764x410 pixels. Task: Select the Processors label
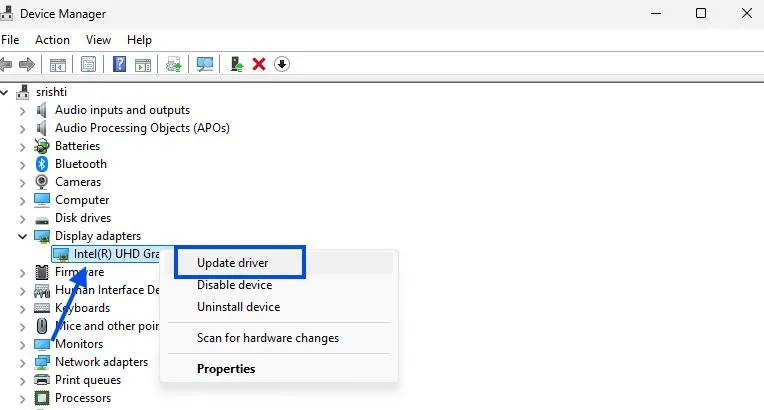pyautogui.click(x=83, y=398)
